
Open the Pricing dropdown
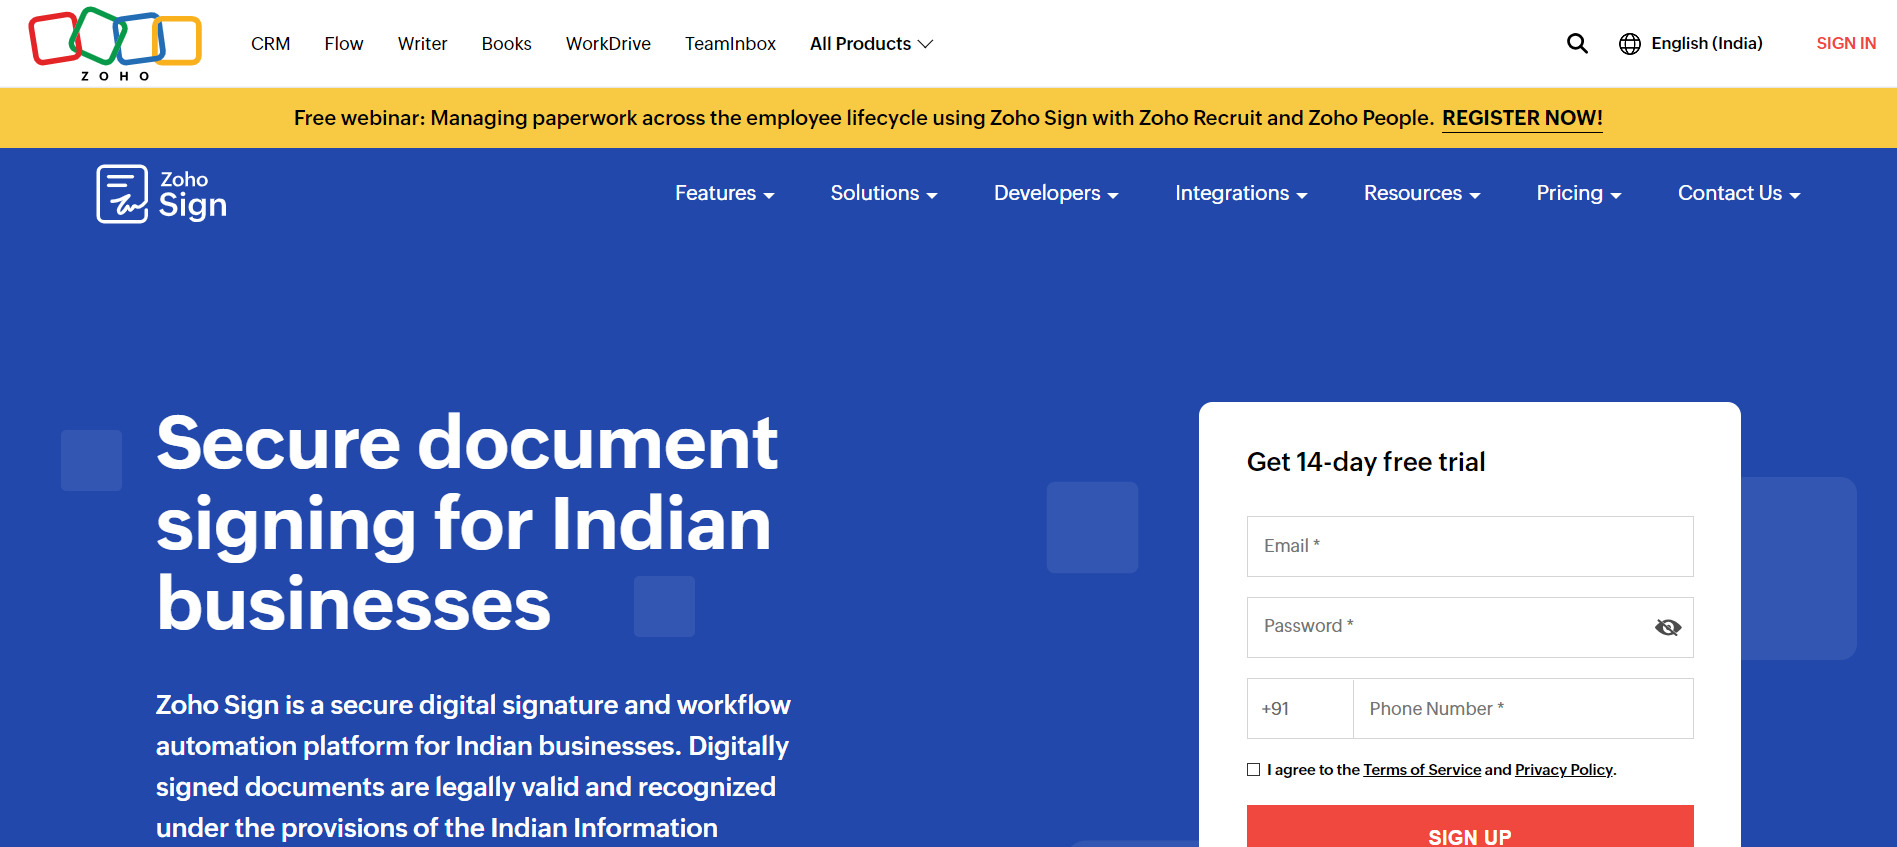1579,193
